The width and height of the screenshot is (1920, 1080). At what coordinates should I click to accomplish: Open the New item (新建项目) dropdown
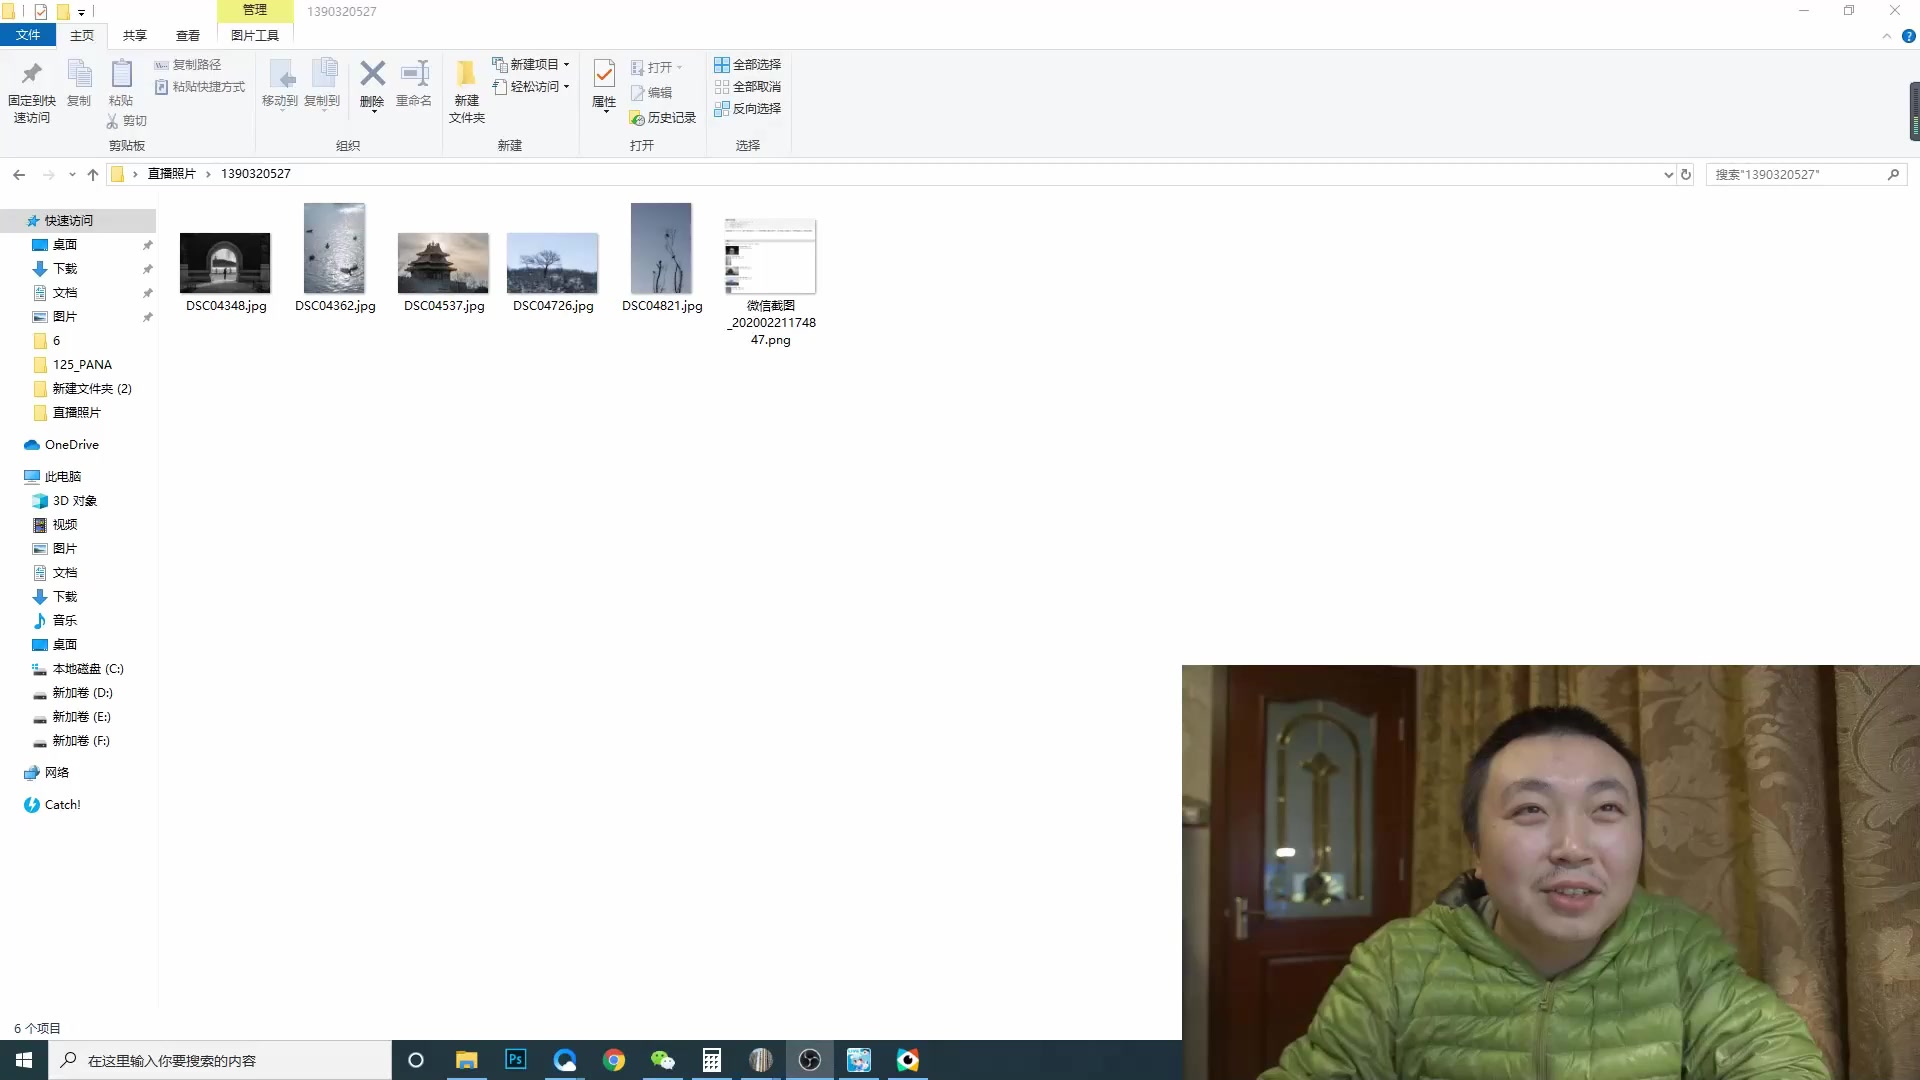coord(531,64)
